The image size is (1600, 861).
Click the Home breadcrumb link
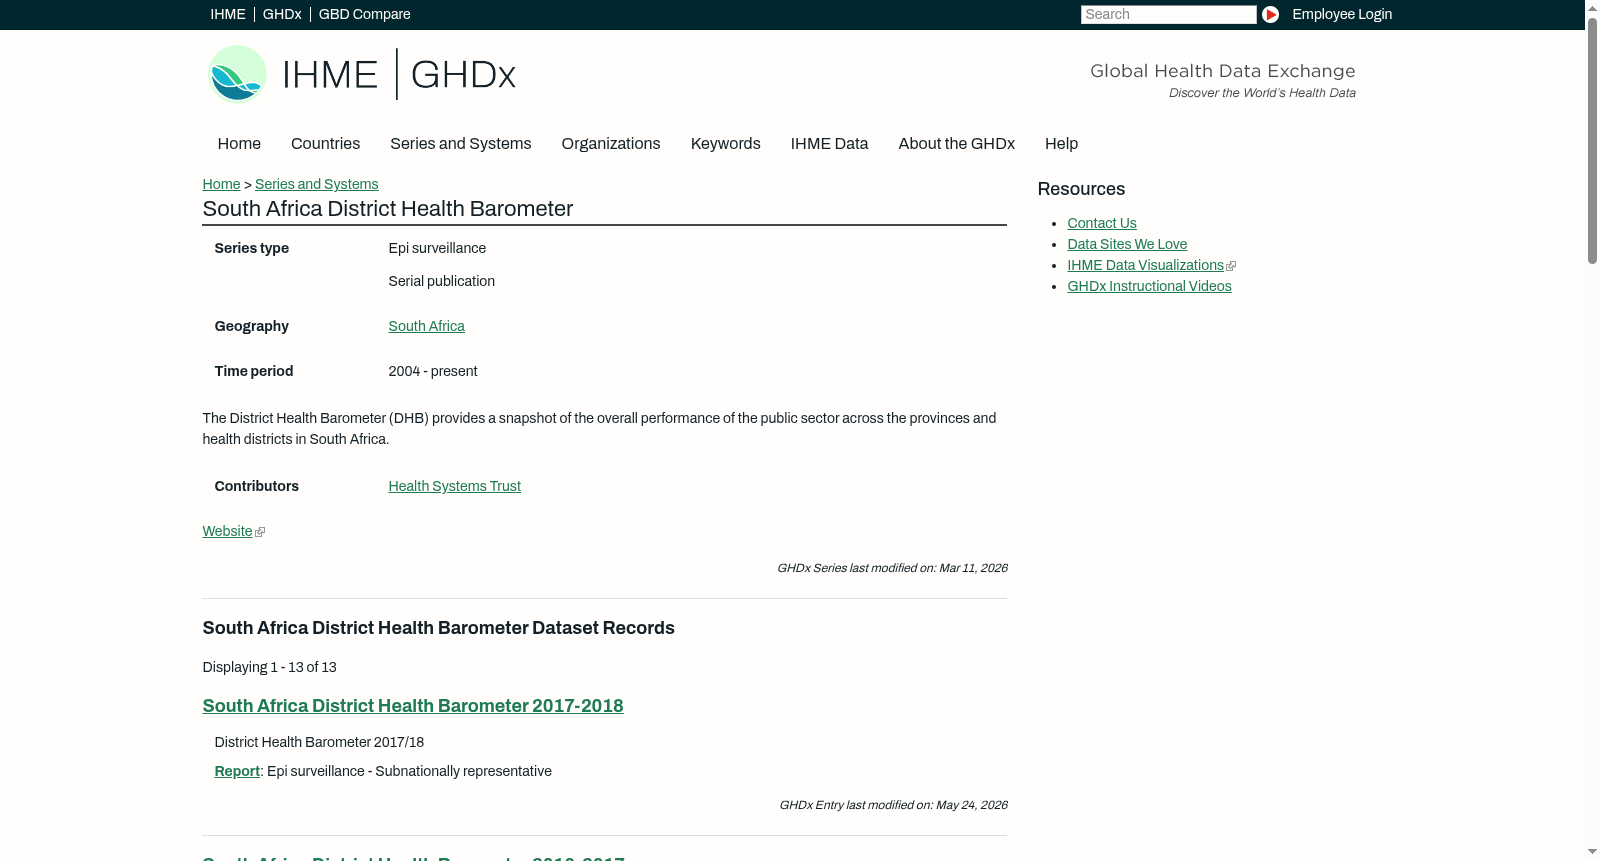point(221,184)
